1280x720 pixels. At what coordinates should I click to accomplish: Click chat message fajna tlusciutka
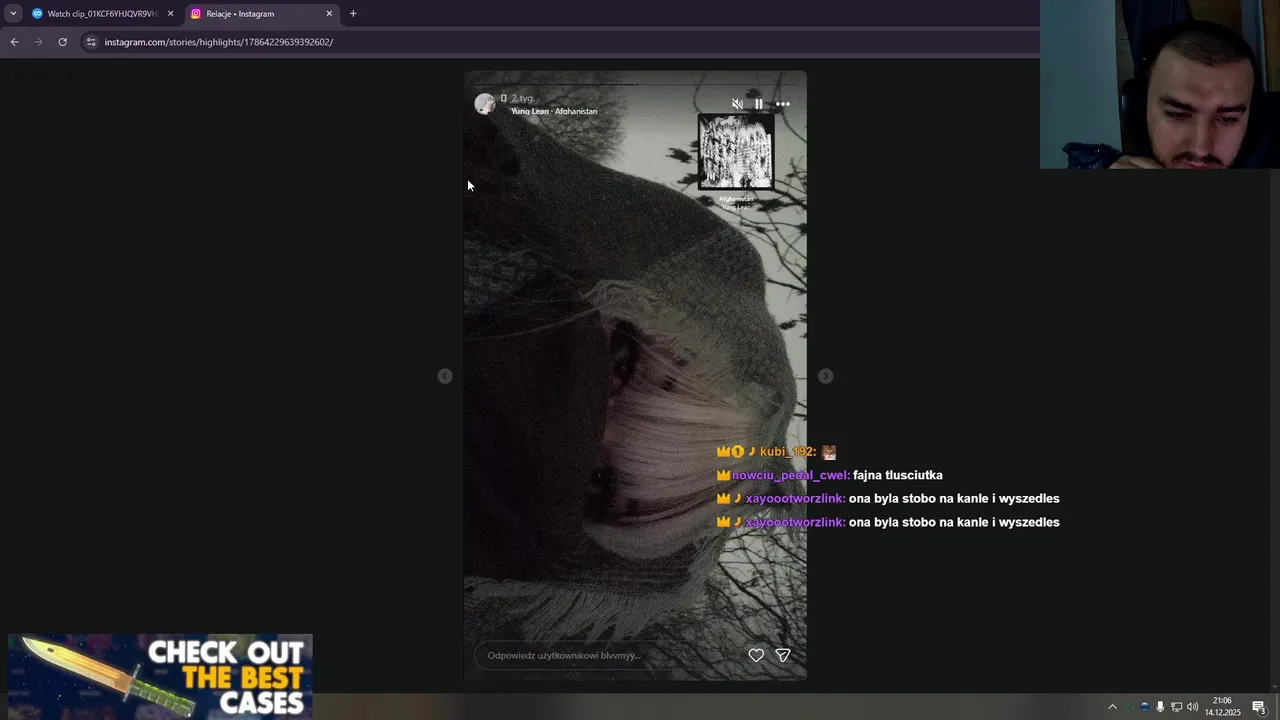click(x=898, y=476)
